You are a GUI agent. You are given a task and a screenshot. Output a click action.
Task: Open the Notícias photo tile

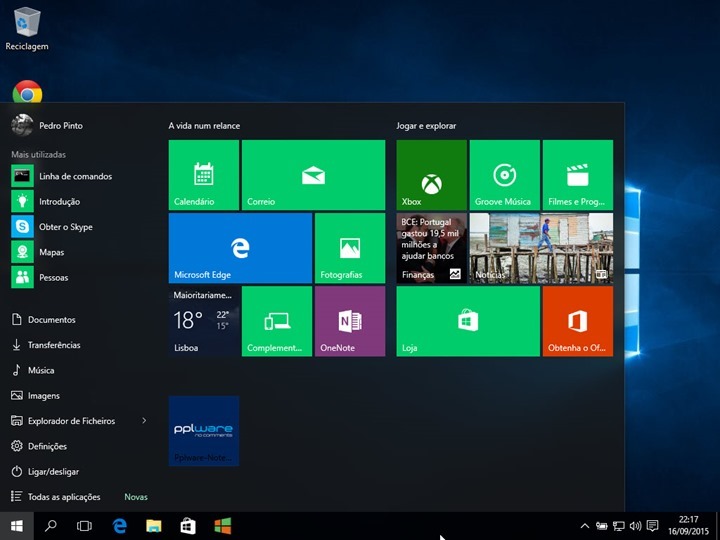click(x=541, y=248)
